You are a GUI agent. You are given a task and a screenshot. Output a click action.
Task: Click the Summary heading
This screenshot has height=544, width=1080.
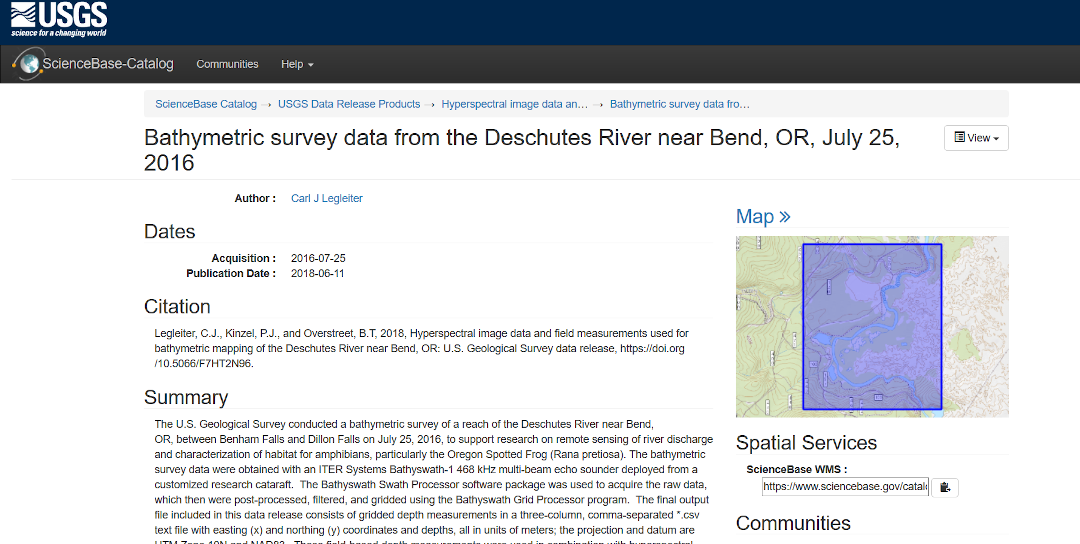[186, 397]
